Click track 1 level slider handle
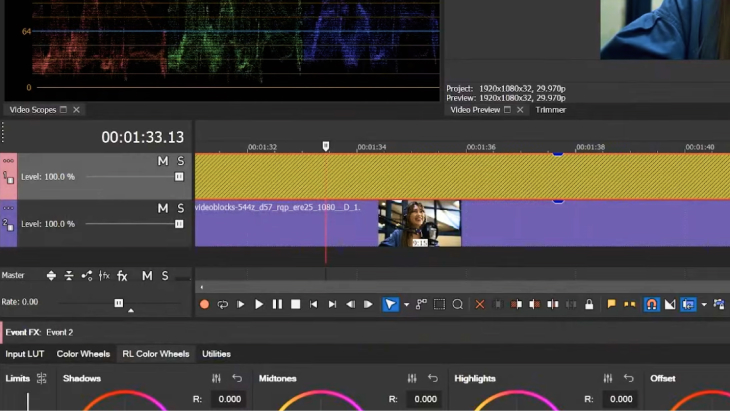 [179, 177]
